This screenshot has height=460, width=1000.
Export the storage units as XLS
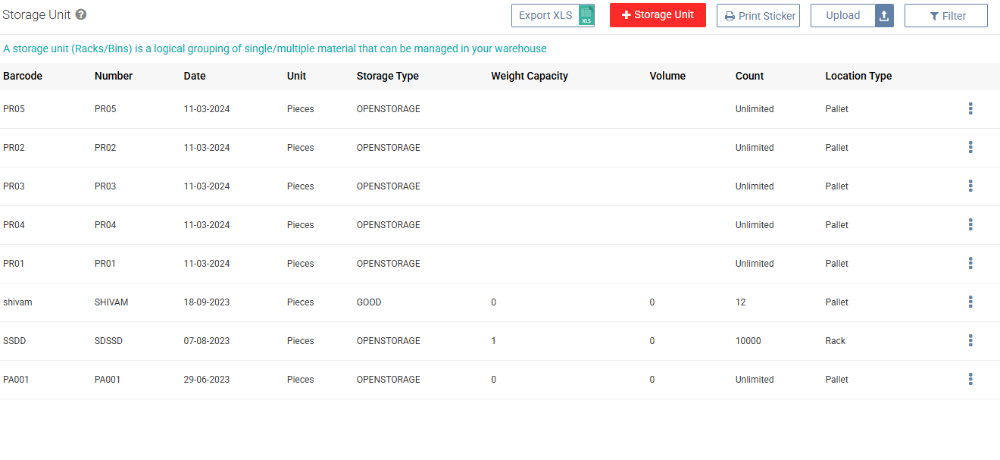(x=553, y=16)
